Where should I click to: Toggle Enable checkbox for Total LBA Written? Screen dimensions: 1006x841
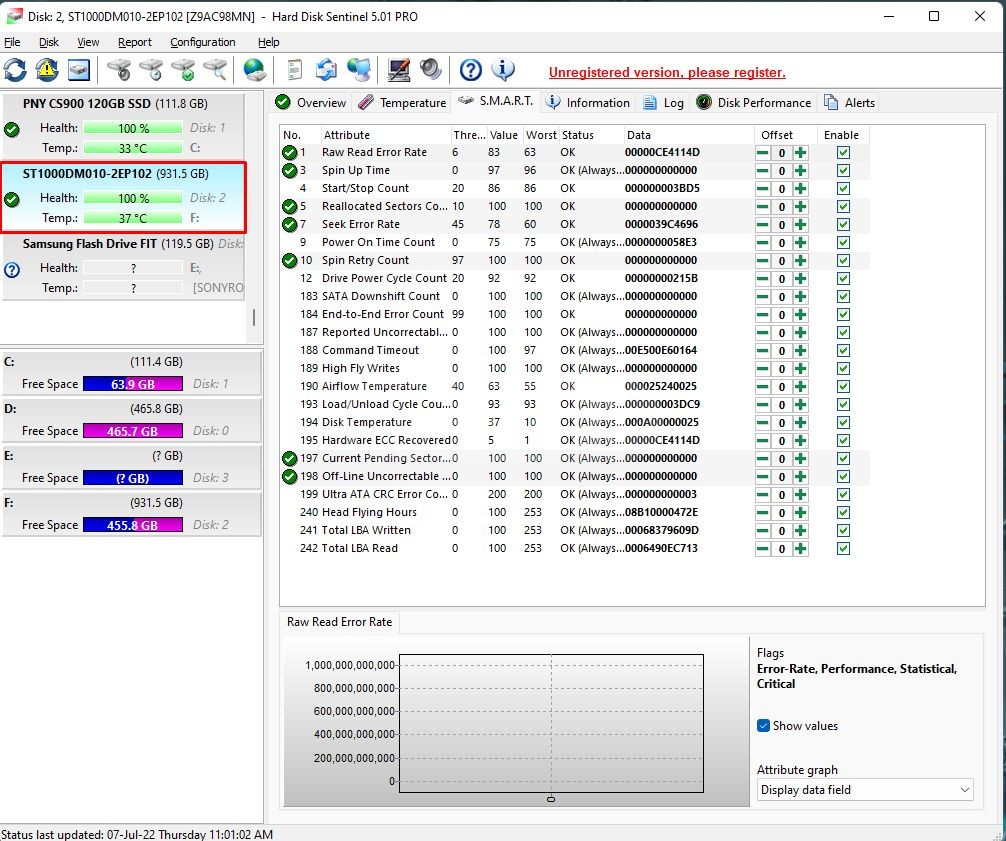(843, 531)
